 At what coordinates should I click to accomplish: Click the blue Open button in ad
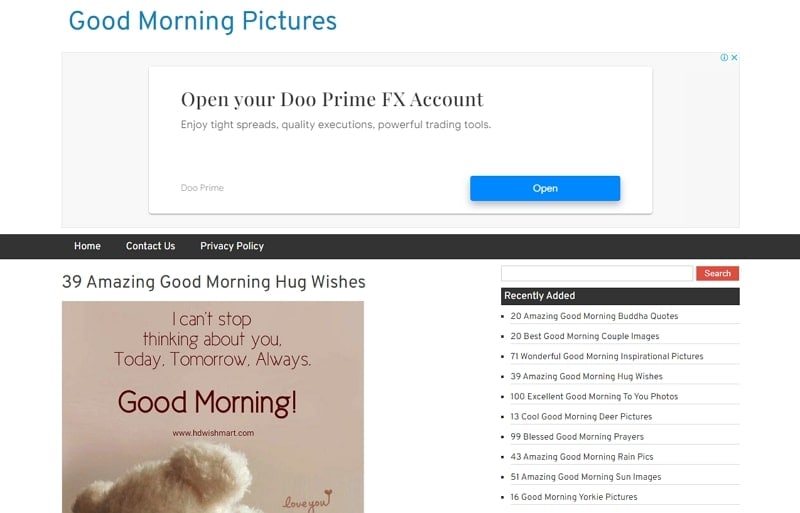(545, 188)
